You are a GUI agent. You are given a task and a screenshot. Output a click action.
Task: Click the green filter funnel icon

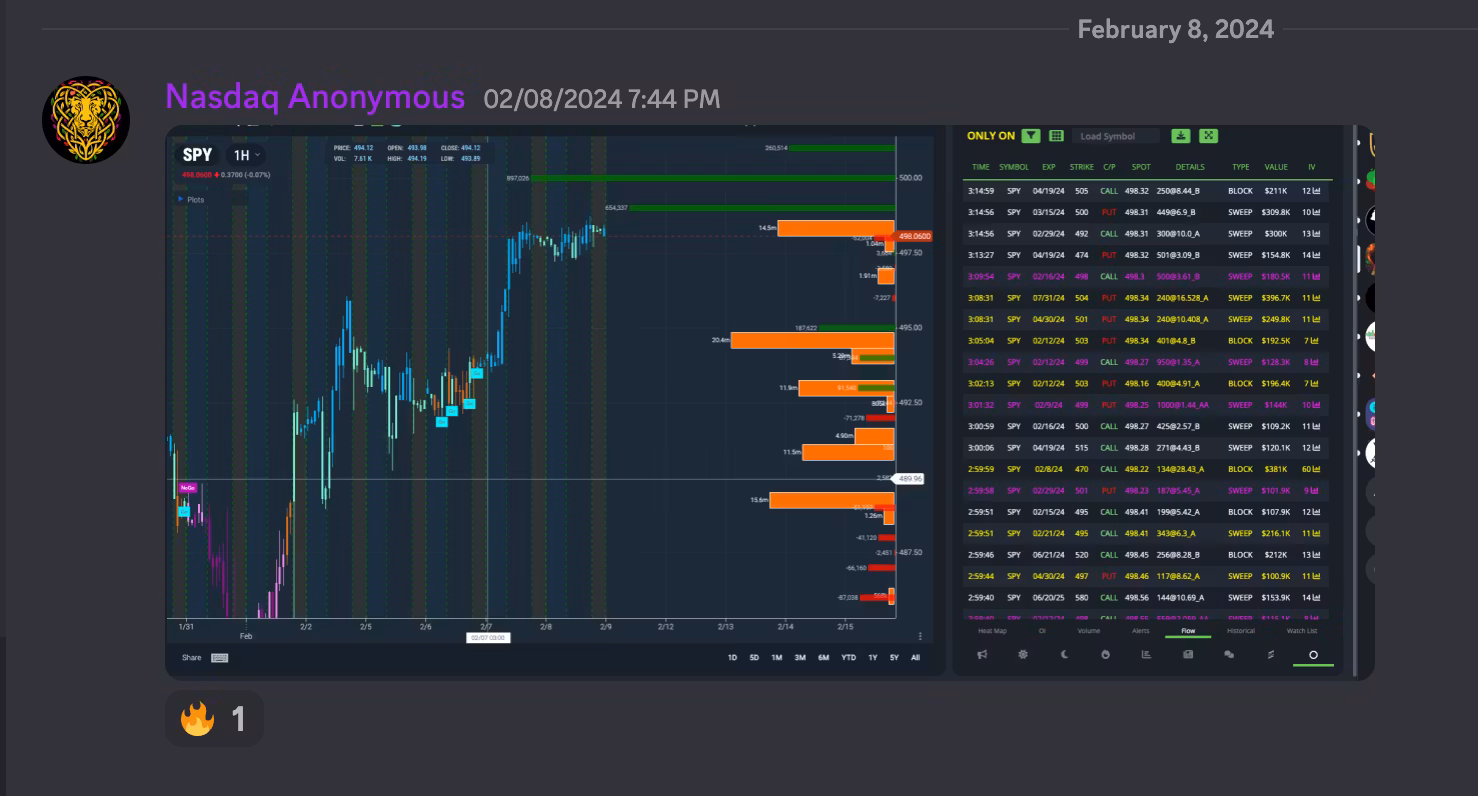coord(1031,136)
